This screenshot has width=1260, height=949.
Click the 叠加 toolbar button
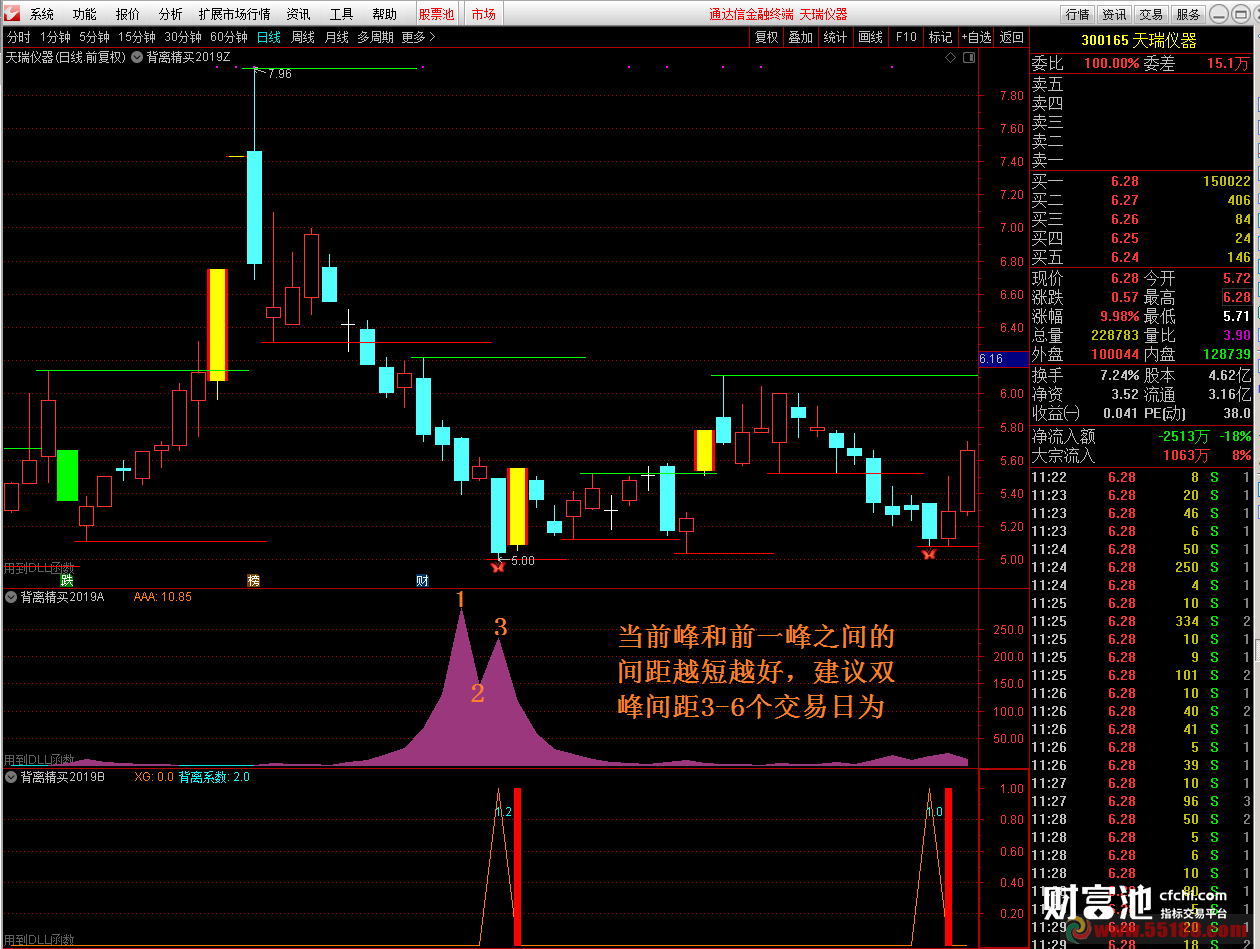click(x=801, y=37)
